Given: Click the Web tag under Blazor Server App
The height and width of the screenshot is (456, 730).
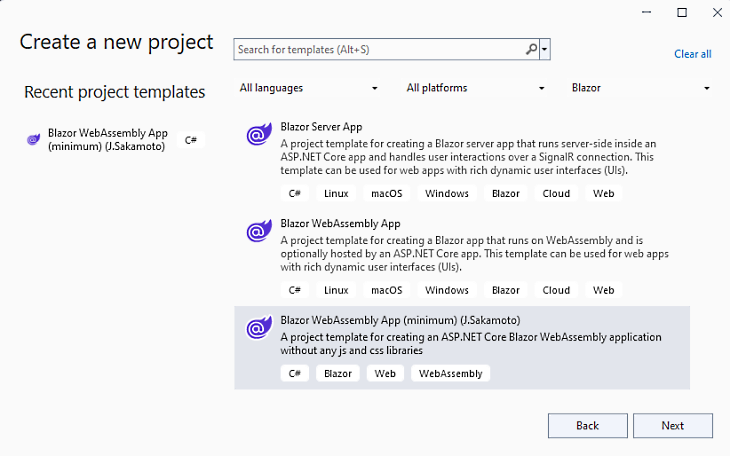Looking at the screenshot, I should 603,193.
